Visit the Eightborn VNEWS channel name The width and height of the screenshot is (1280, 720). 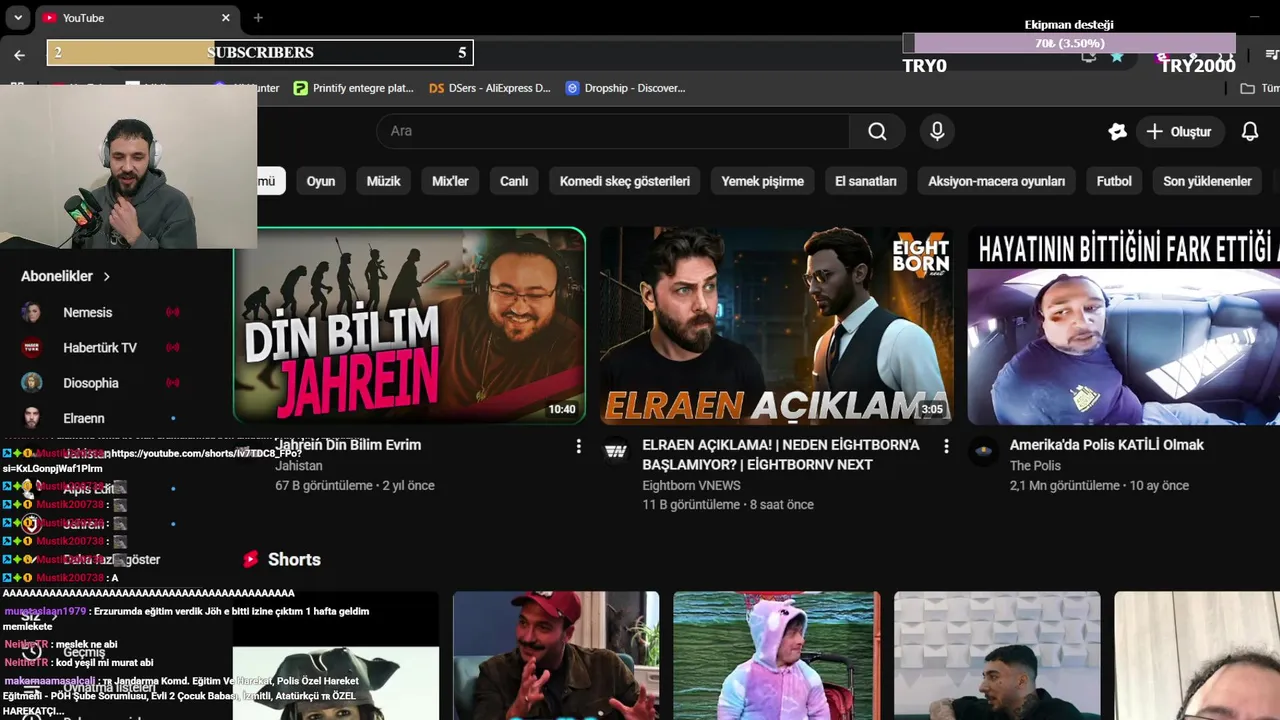tap(691, 485)
